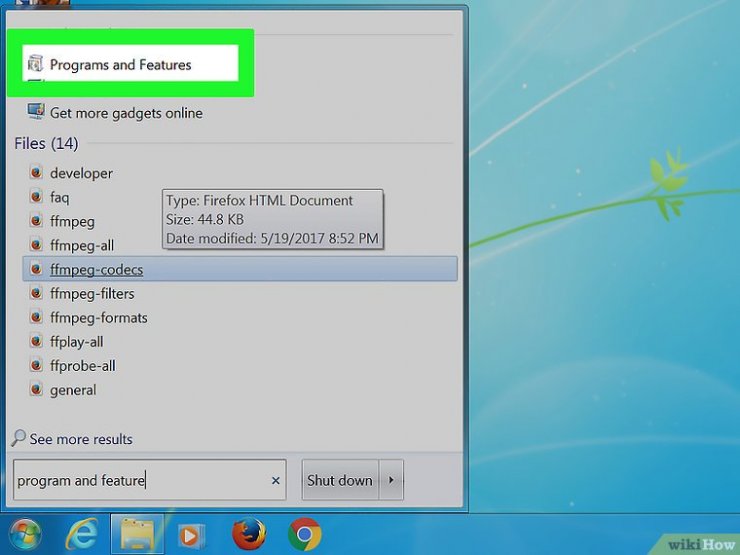Click the ffmpeg-all file icon
The height and width of the screenshot is (555, 740).
pos(36,244)
